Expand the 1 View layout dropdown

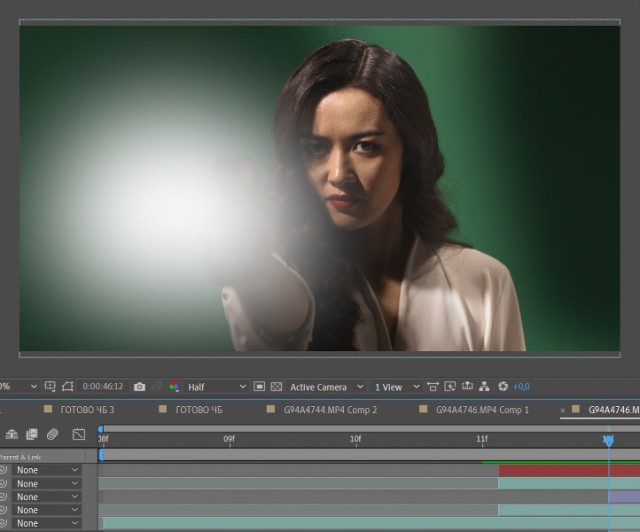tap(397, 387)
